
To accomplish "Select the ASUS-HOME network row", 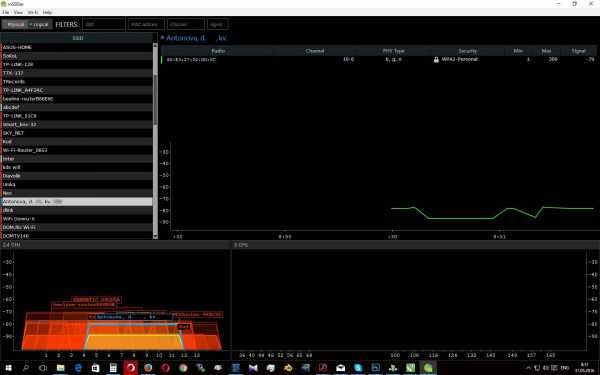I will pyautogui.click(x=77, y=47).
